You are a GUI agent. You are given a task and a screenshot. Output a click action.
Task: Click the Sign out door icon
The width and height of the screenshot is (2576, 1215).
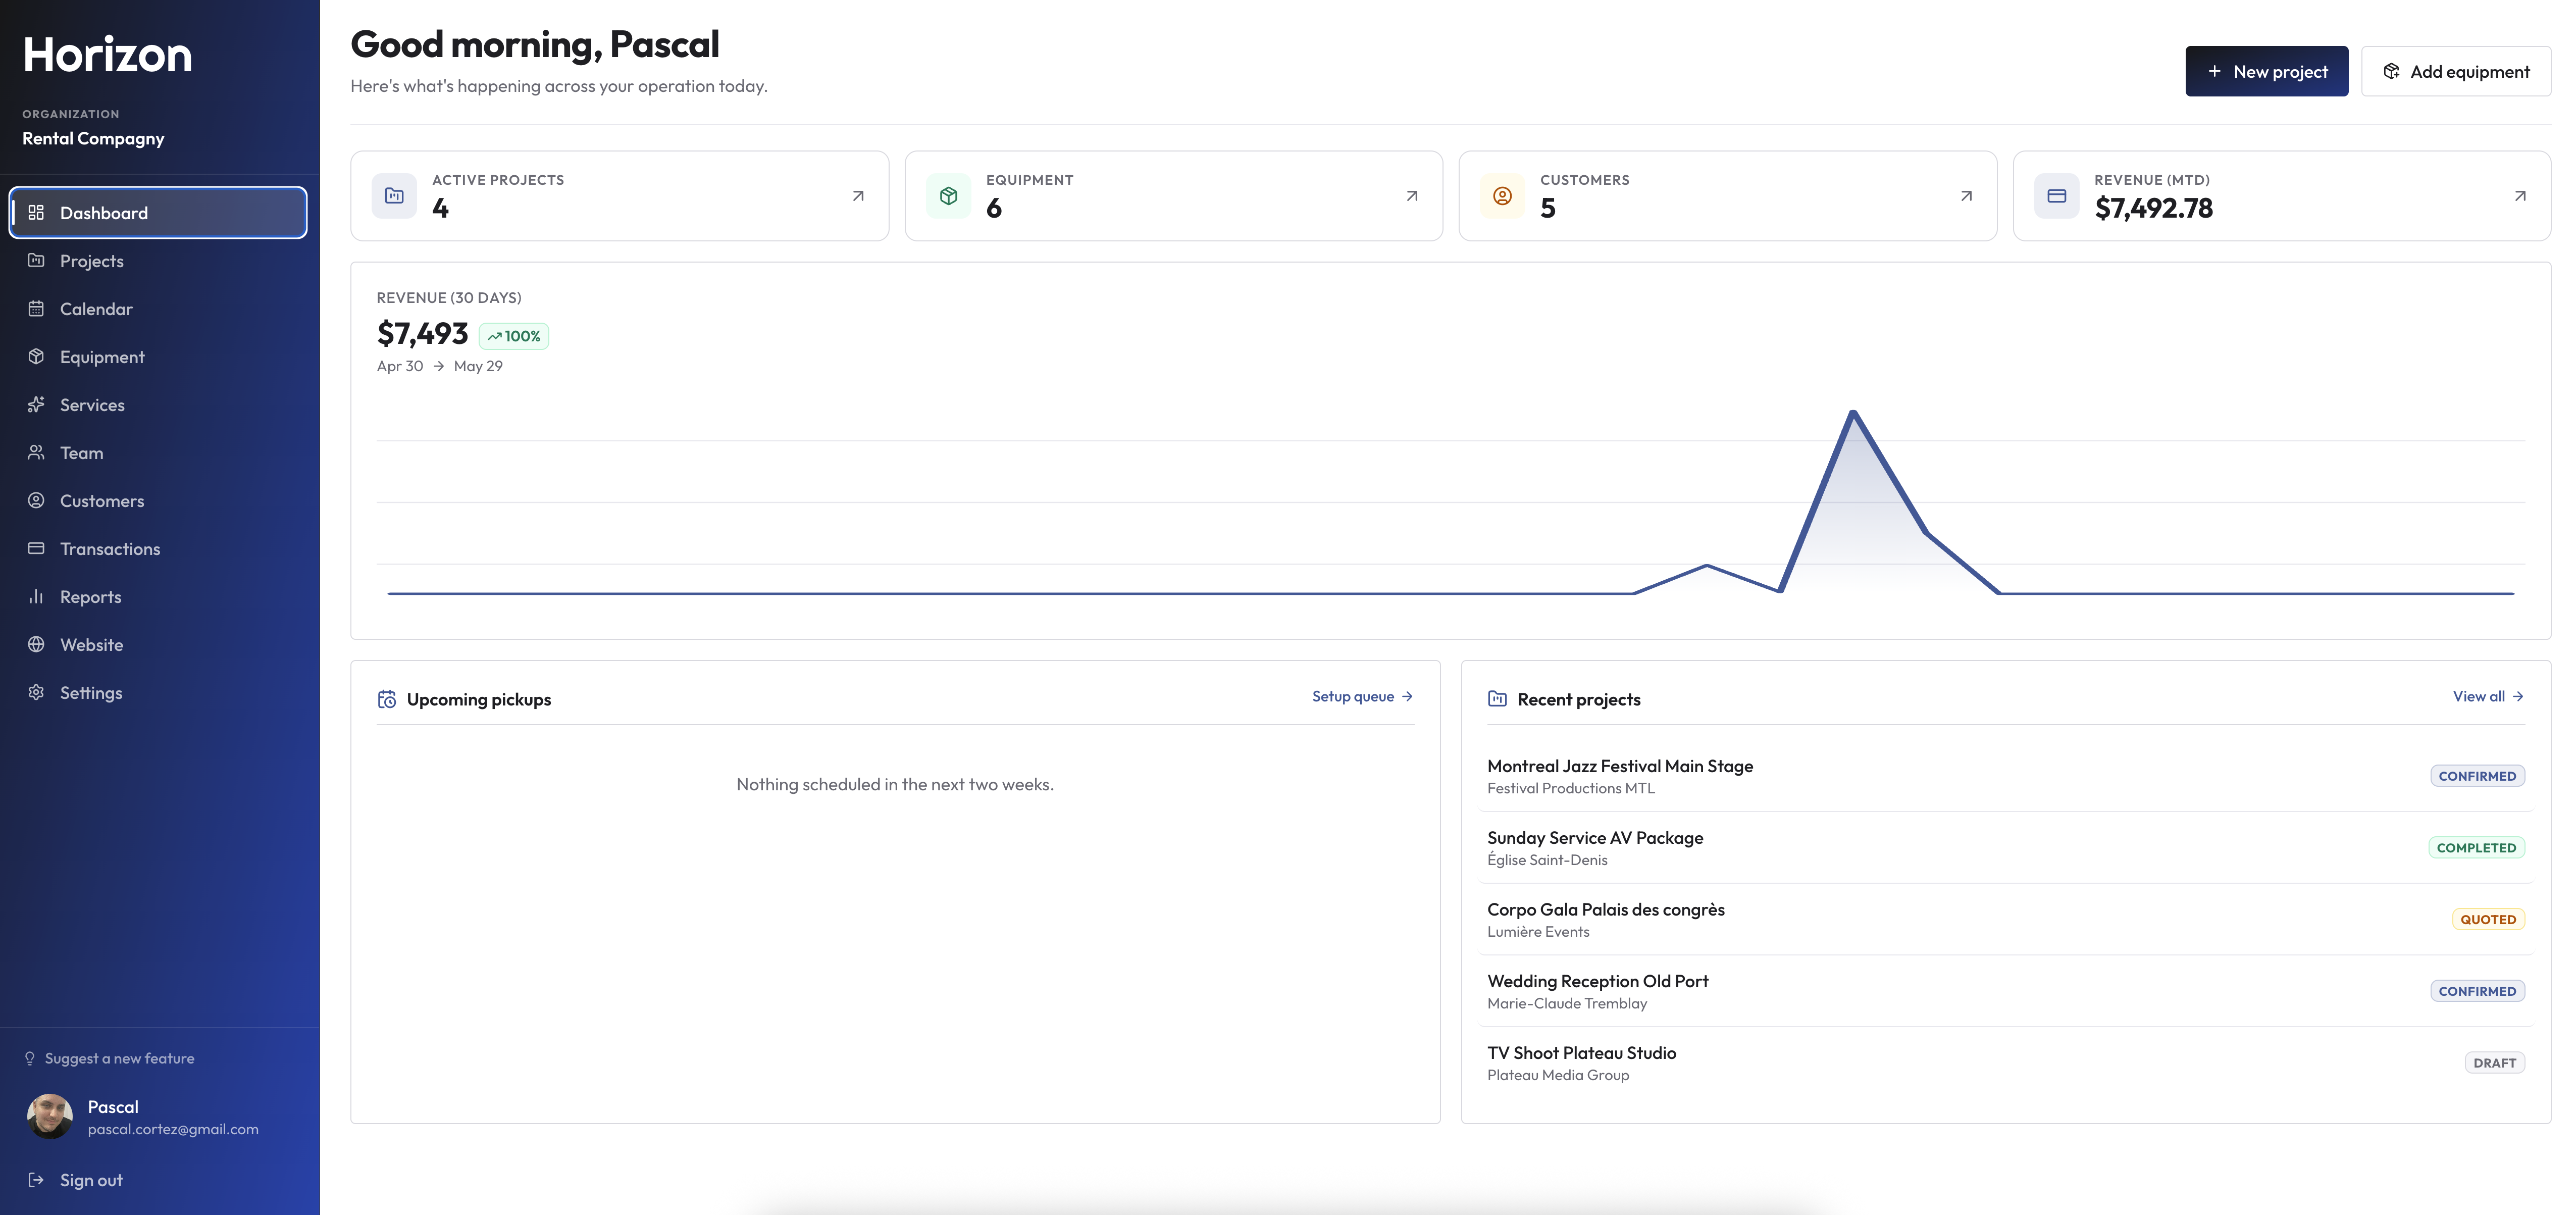36,1179
